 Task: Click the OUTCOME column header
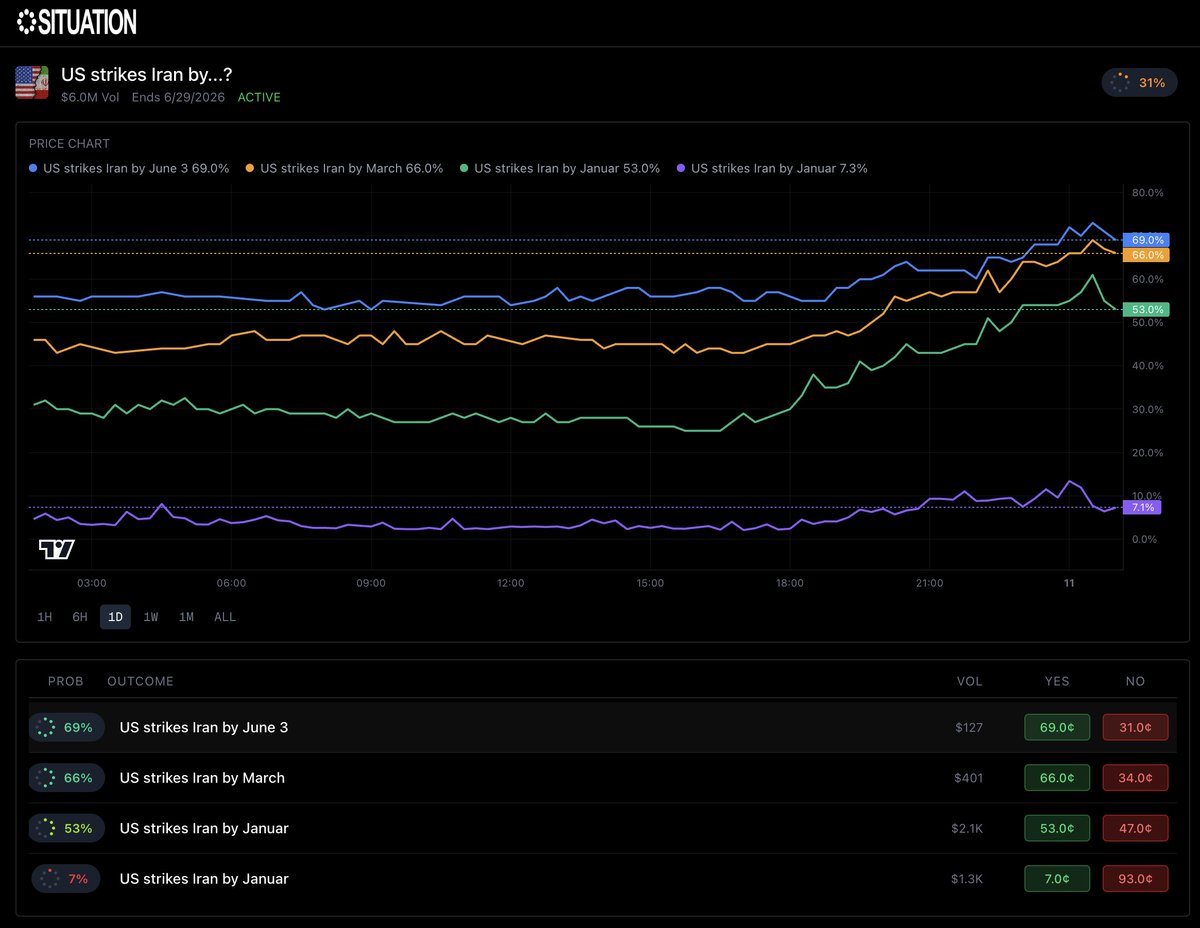coord(140,681)
